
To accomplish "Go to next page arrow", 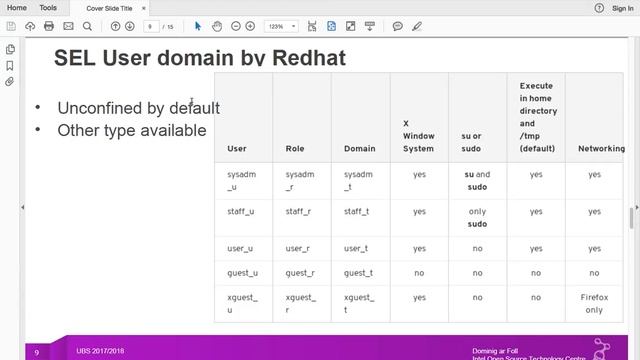I will click(x=130, y=27).
